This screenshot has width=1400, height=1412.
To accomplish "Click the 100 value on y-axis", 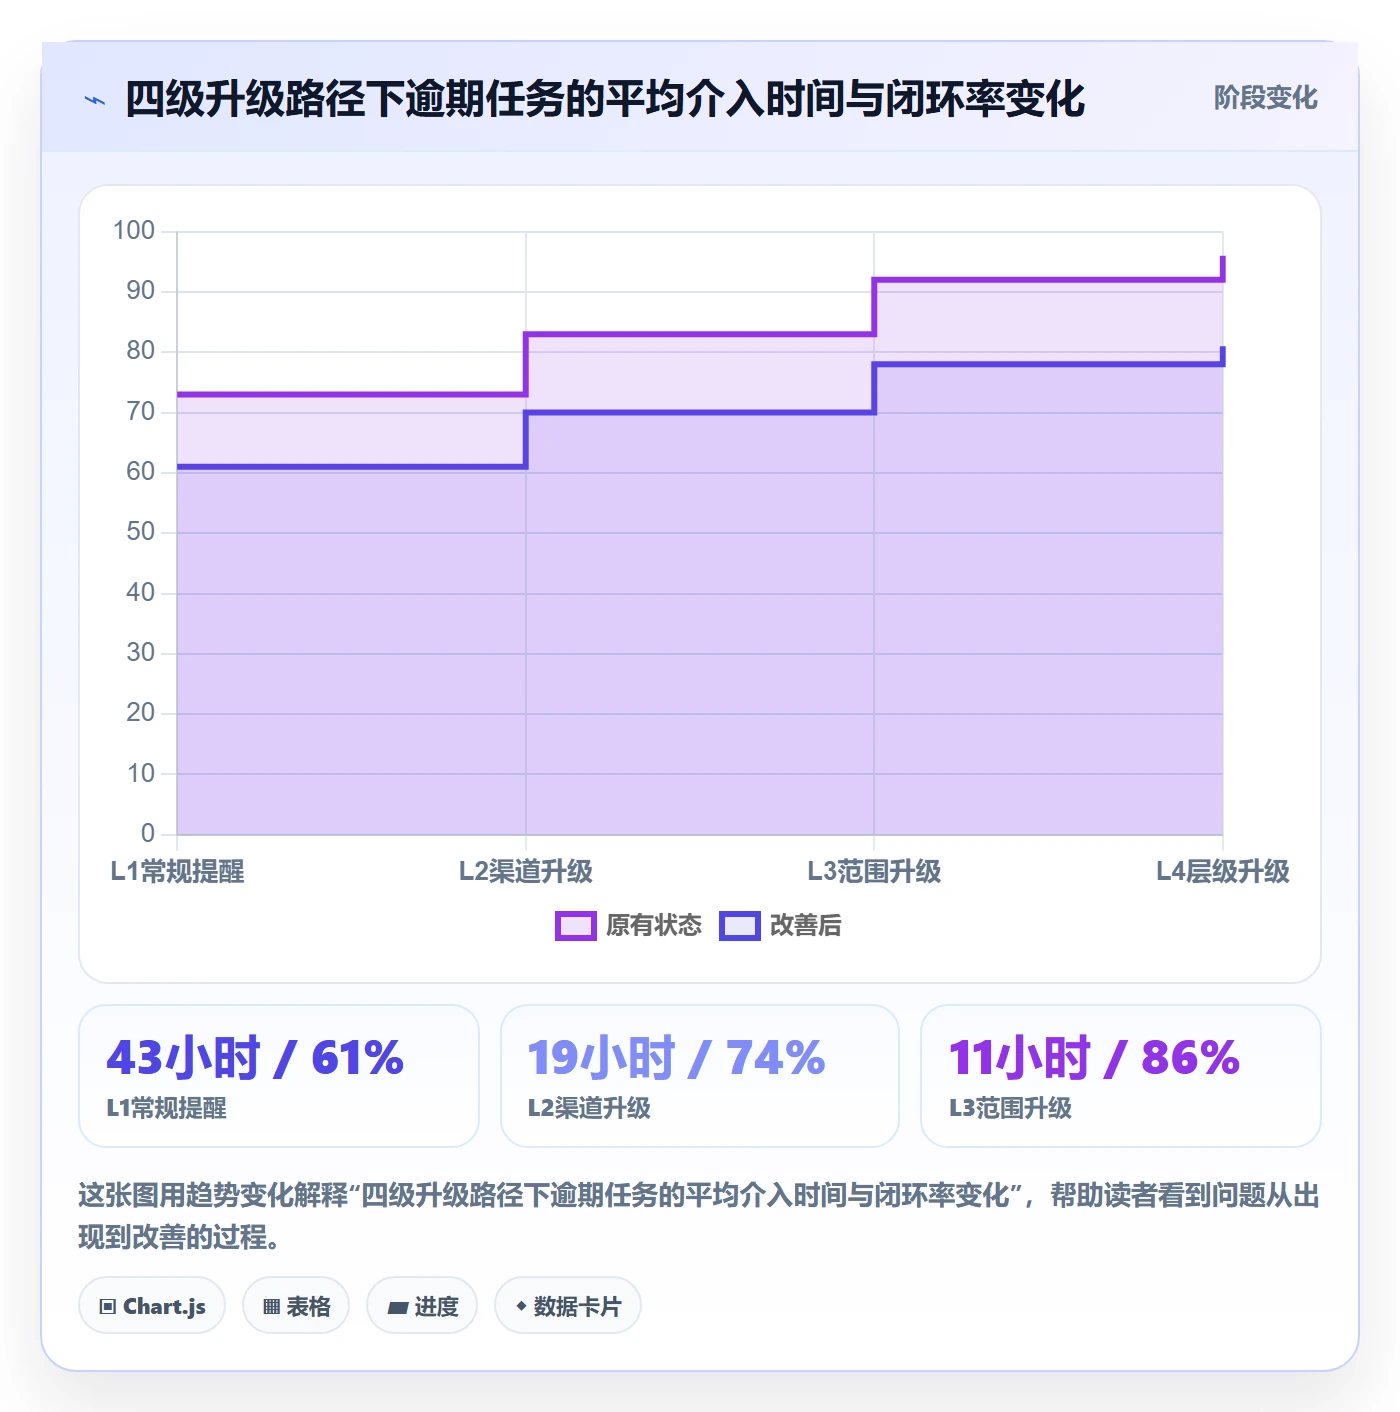I will pos(134,231).
